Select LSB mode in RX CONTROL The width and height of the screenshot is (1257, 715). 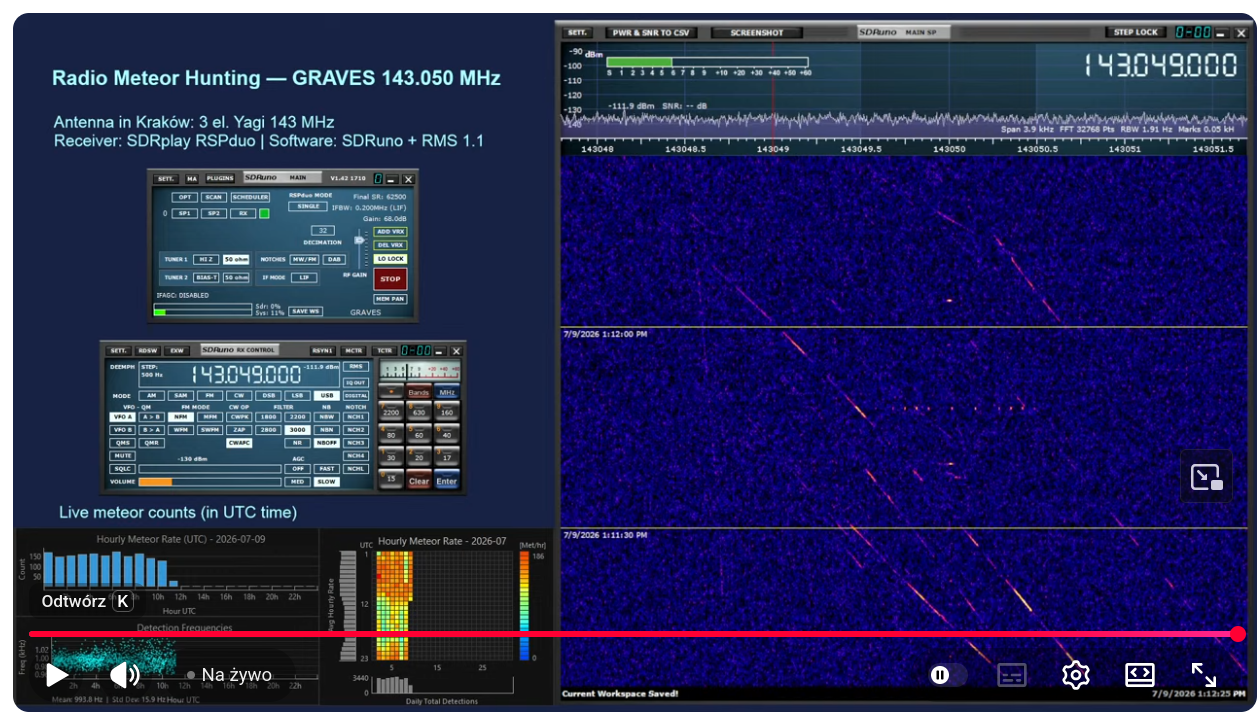pyautogui.click(x=297, y=396)
